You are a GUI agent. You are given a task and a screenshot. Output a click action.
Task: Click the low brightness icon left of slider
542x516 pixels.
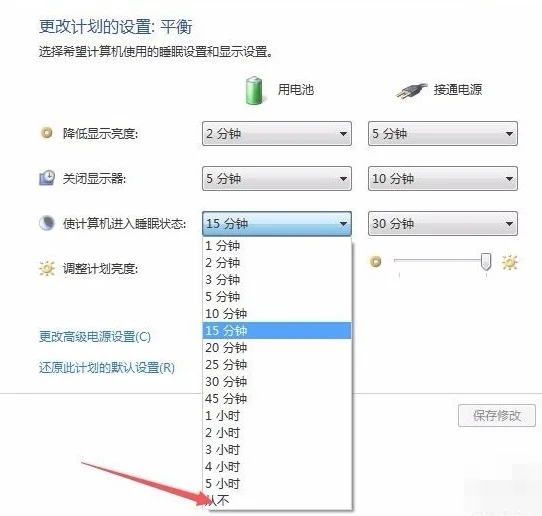coord(376,262)
